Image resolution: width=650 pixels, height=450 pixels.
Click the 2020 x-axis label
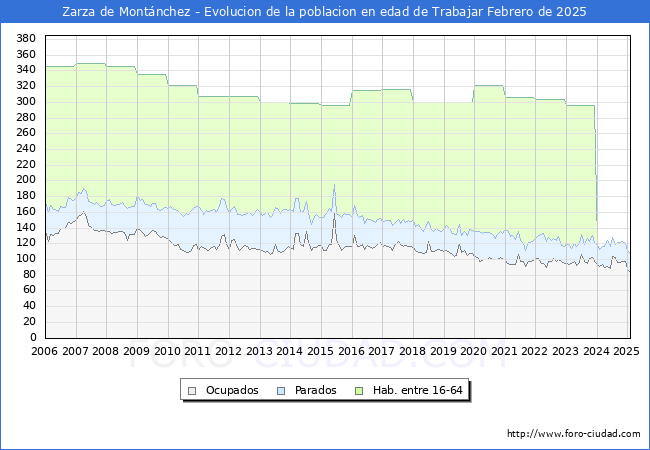coord(474,351)
